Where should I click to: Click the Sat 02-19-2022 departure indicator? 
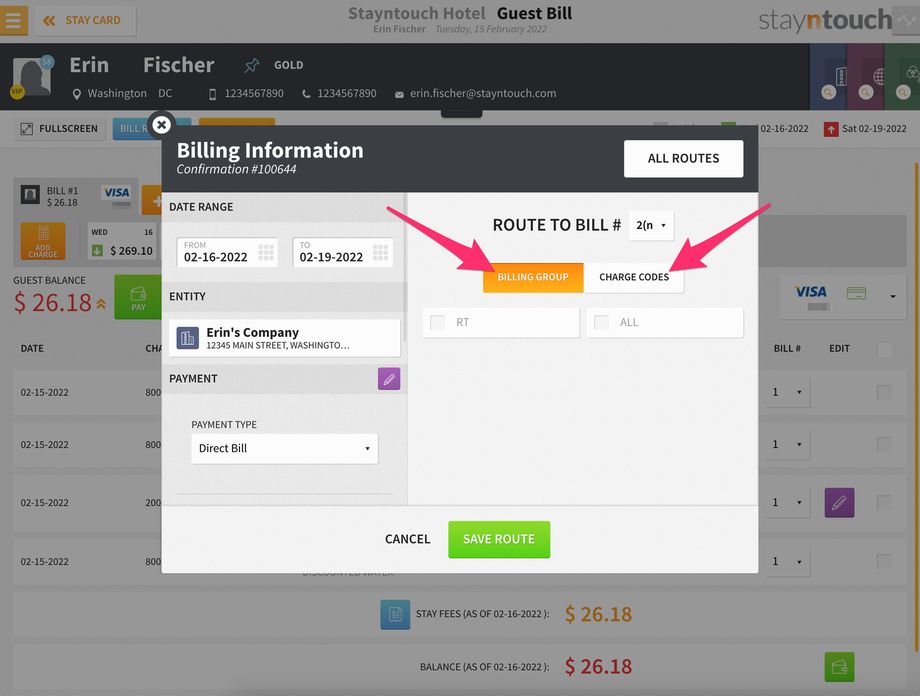(x=865, y=129)
